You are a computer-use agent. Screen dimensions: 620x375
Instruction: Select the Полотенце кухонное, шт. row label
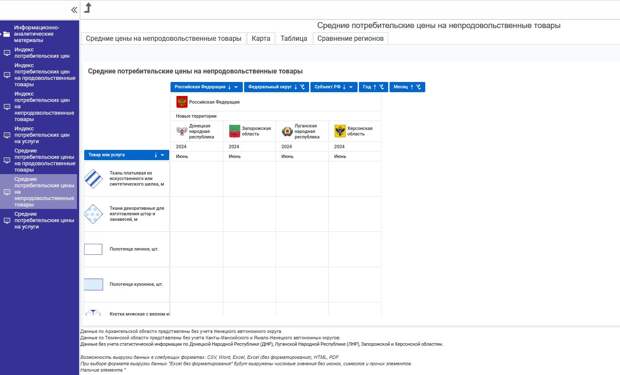(x=136, y=284)
